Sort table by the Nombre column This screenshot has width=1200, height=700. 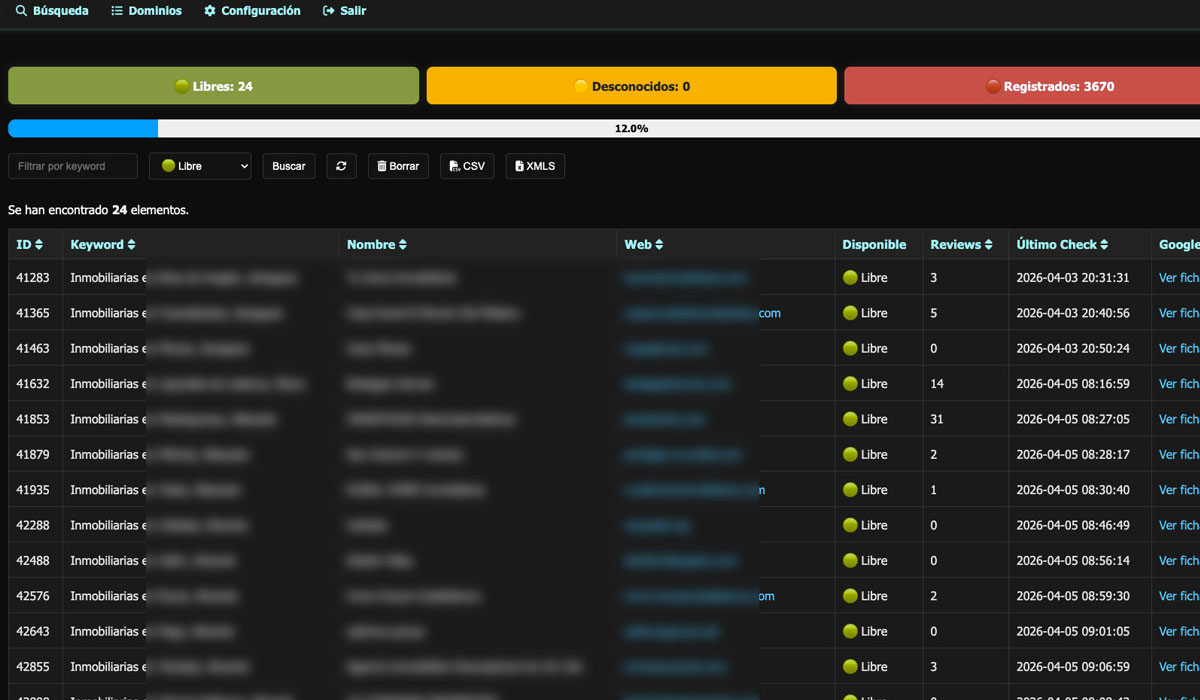pyautogui.click(x=377, y=244)
